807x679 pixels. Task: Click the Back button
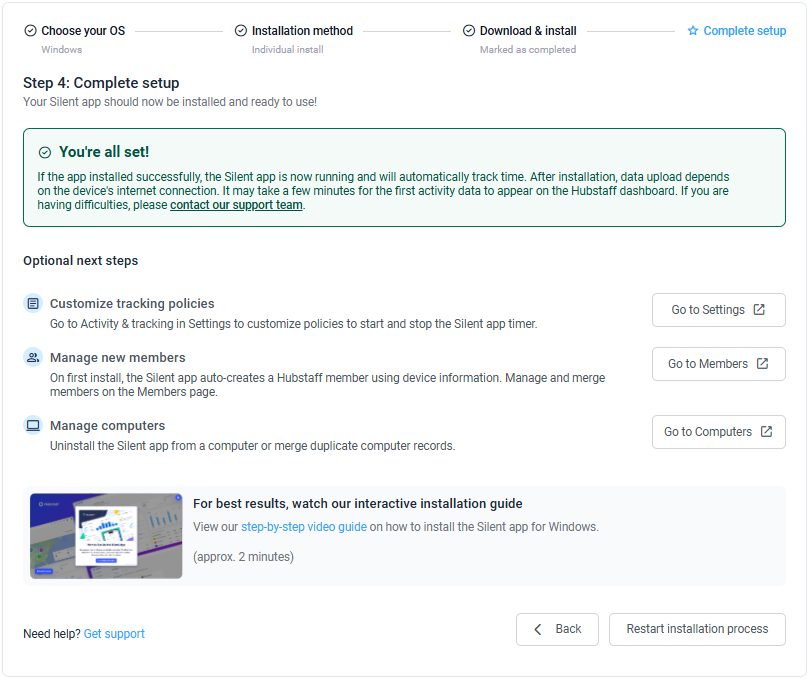click(557, 629)
